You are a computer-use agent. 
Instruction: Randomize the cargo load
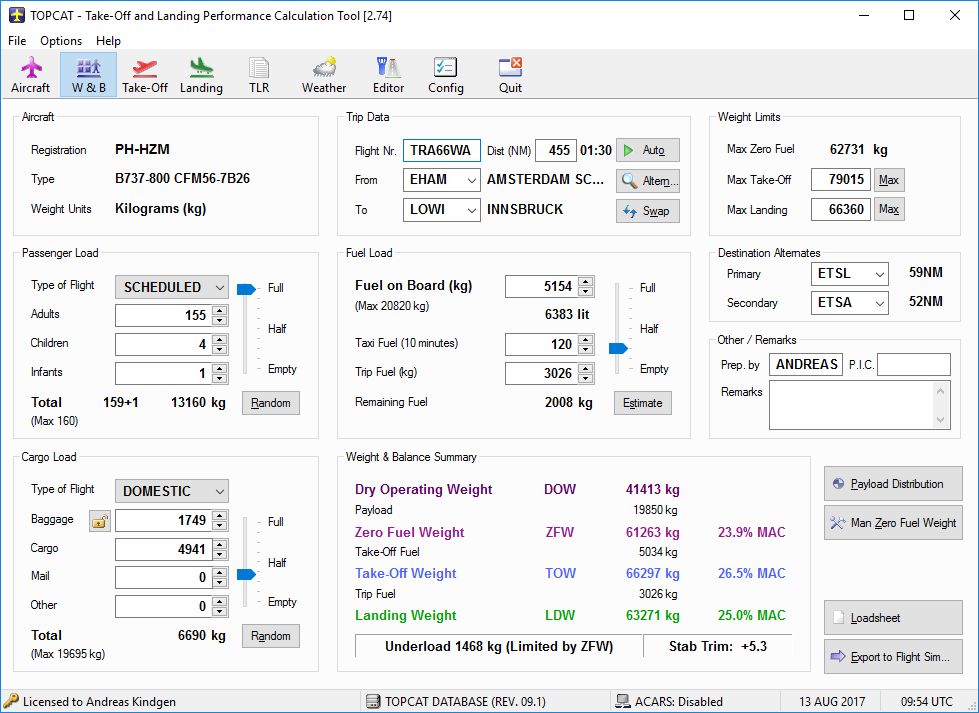270,636
